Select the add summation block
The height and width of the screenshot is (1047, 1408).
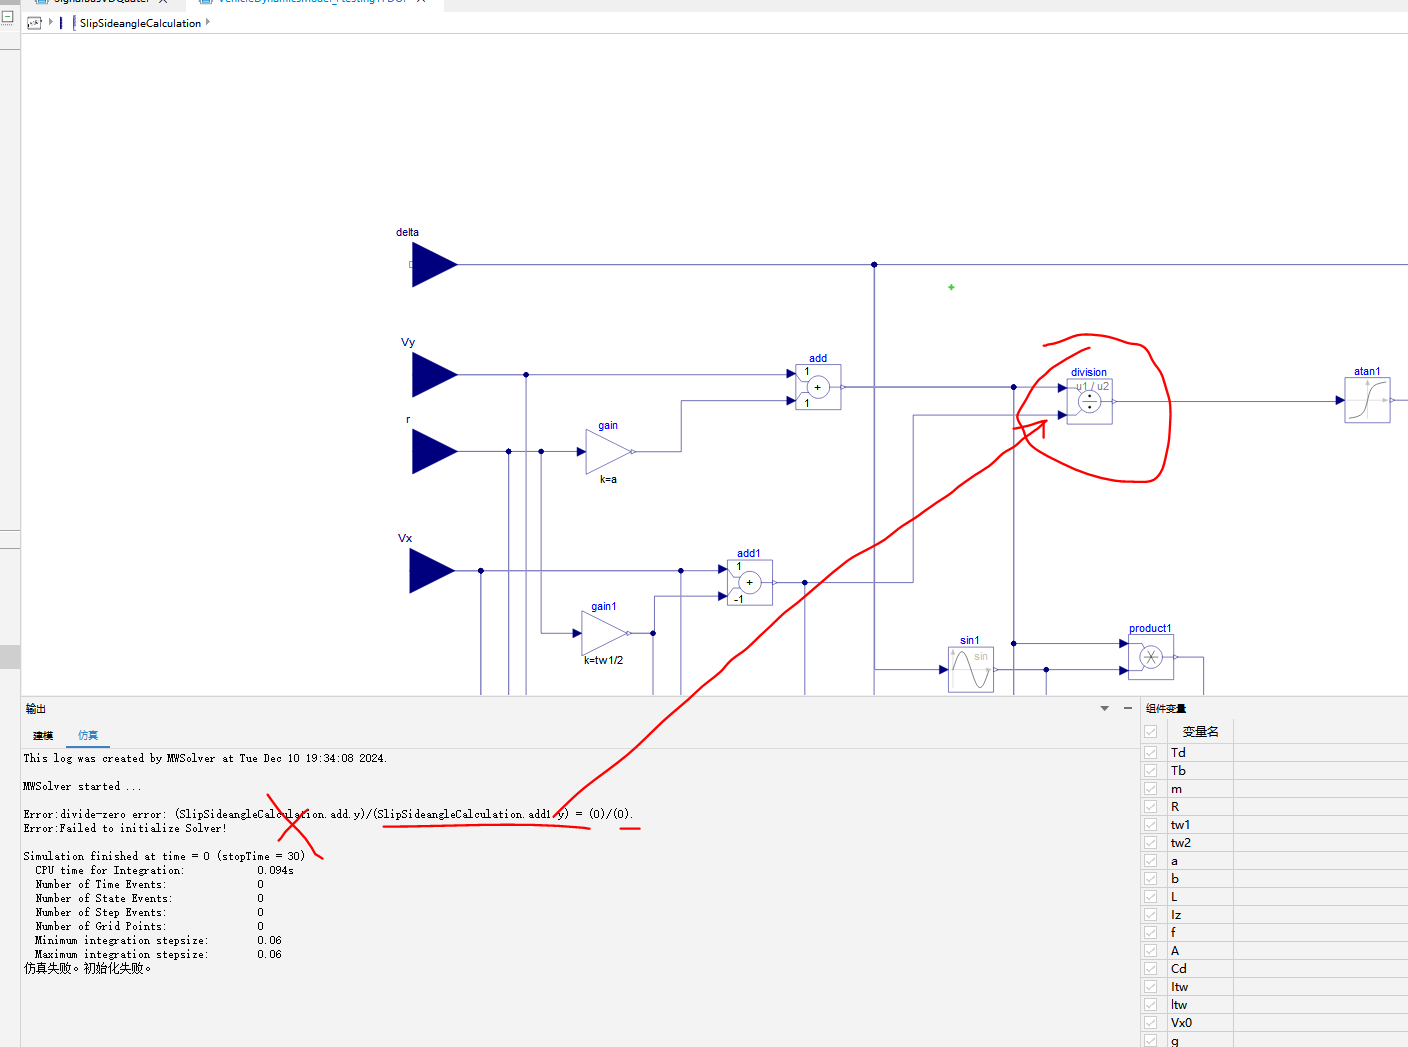click(818, 387)
